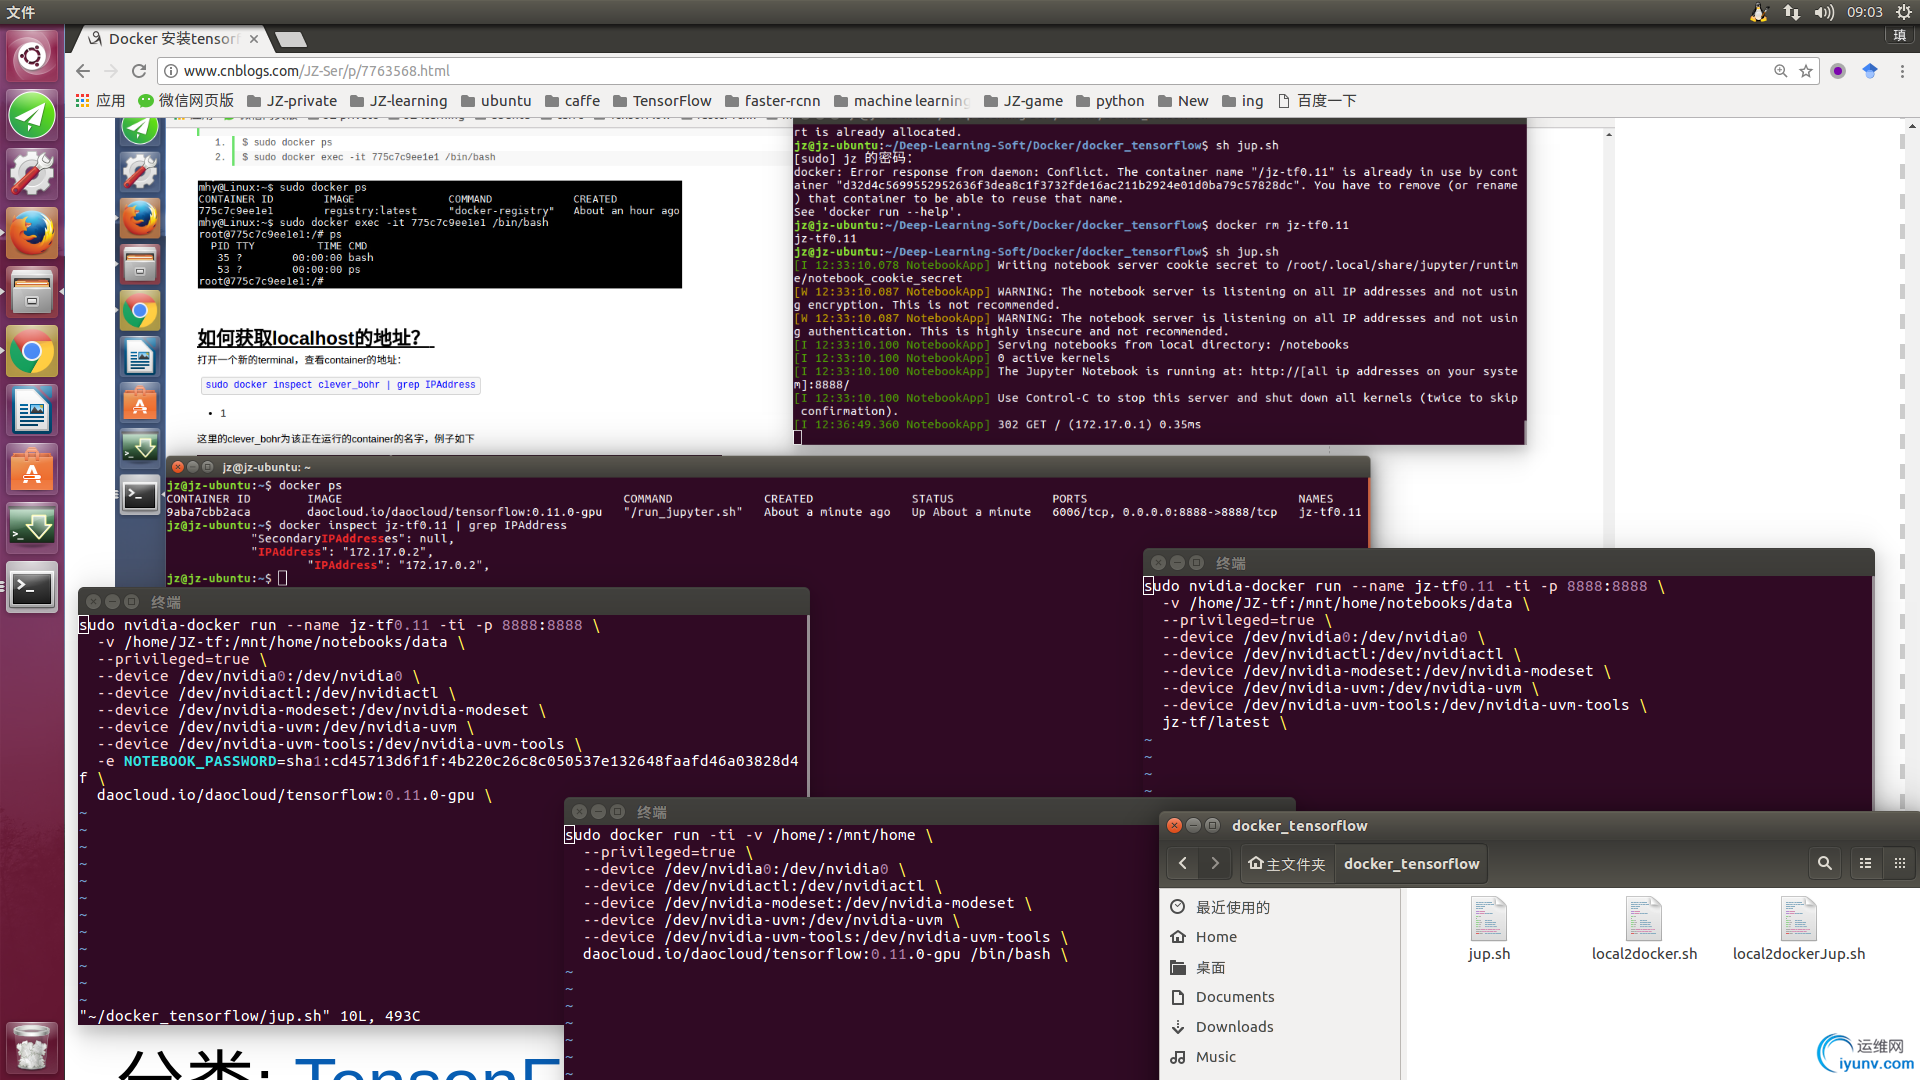The height and width of the screenshot is (1080, 1920).
Task: Select Documents in file manager sidebar
Action: coord(1280,997)
